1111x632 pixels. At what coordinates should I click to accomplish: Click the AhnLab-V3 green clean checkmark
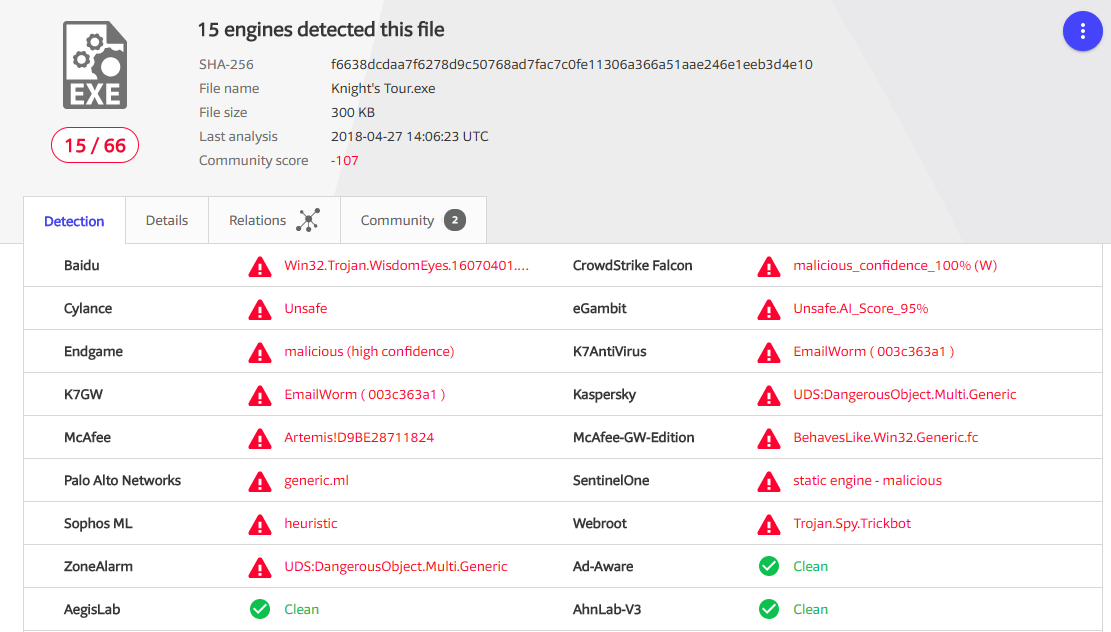click(769, 609)
